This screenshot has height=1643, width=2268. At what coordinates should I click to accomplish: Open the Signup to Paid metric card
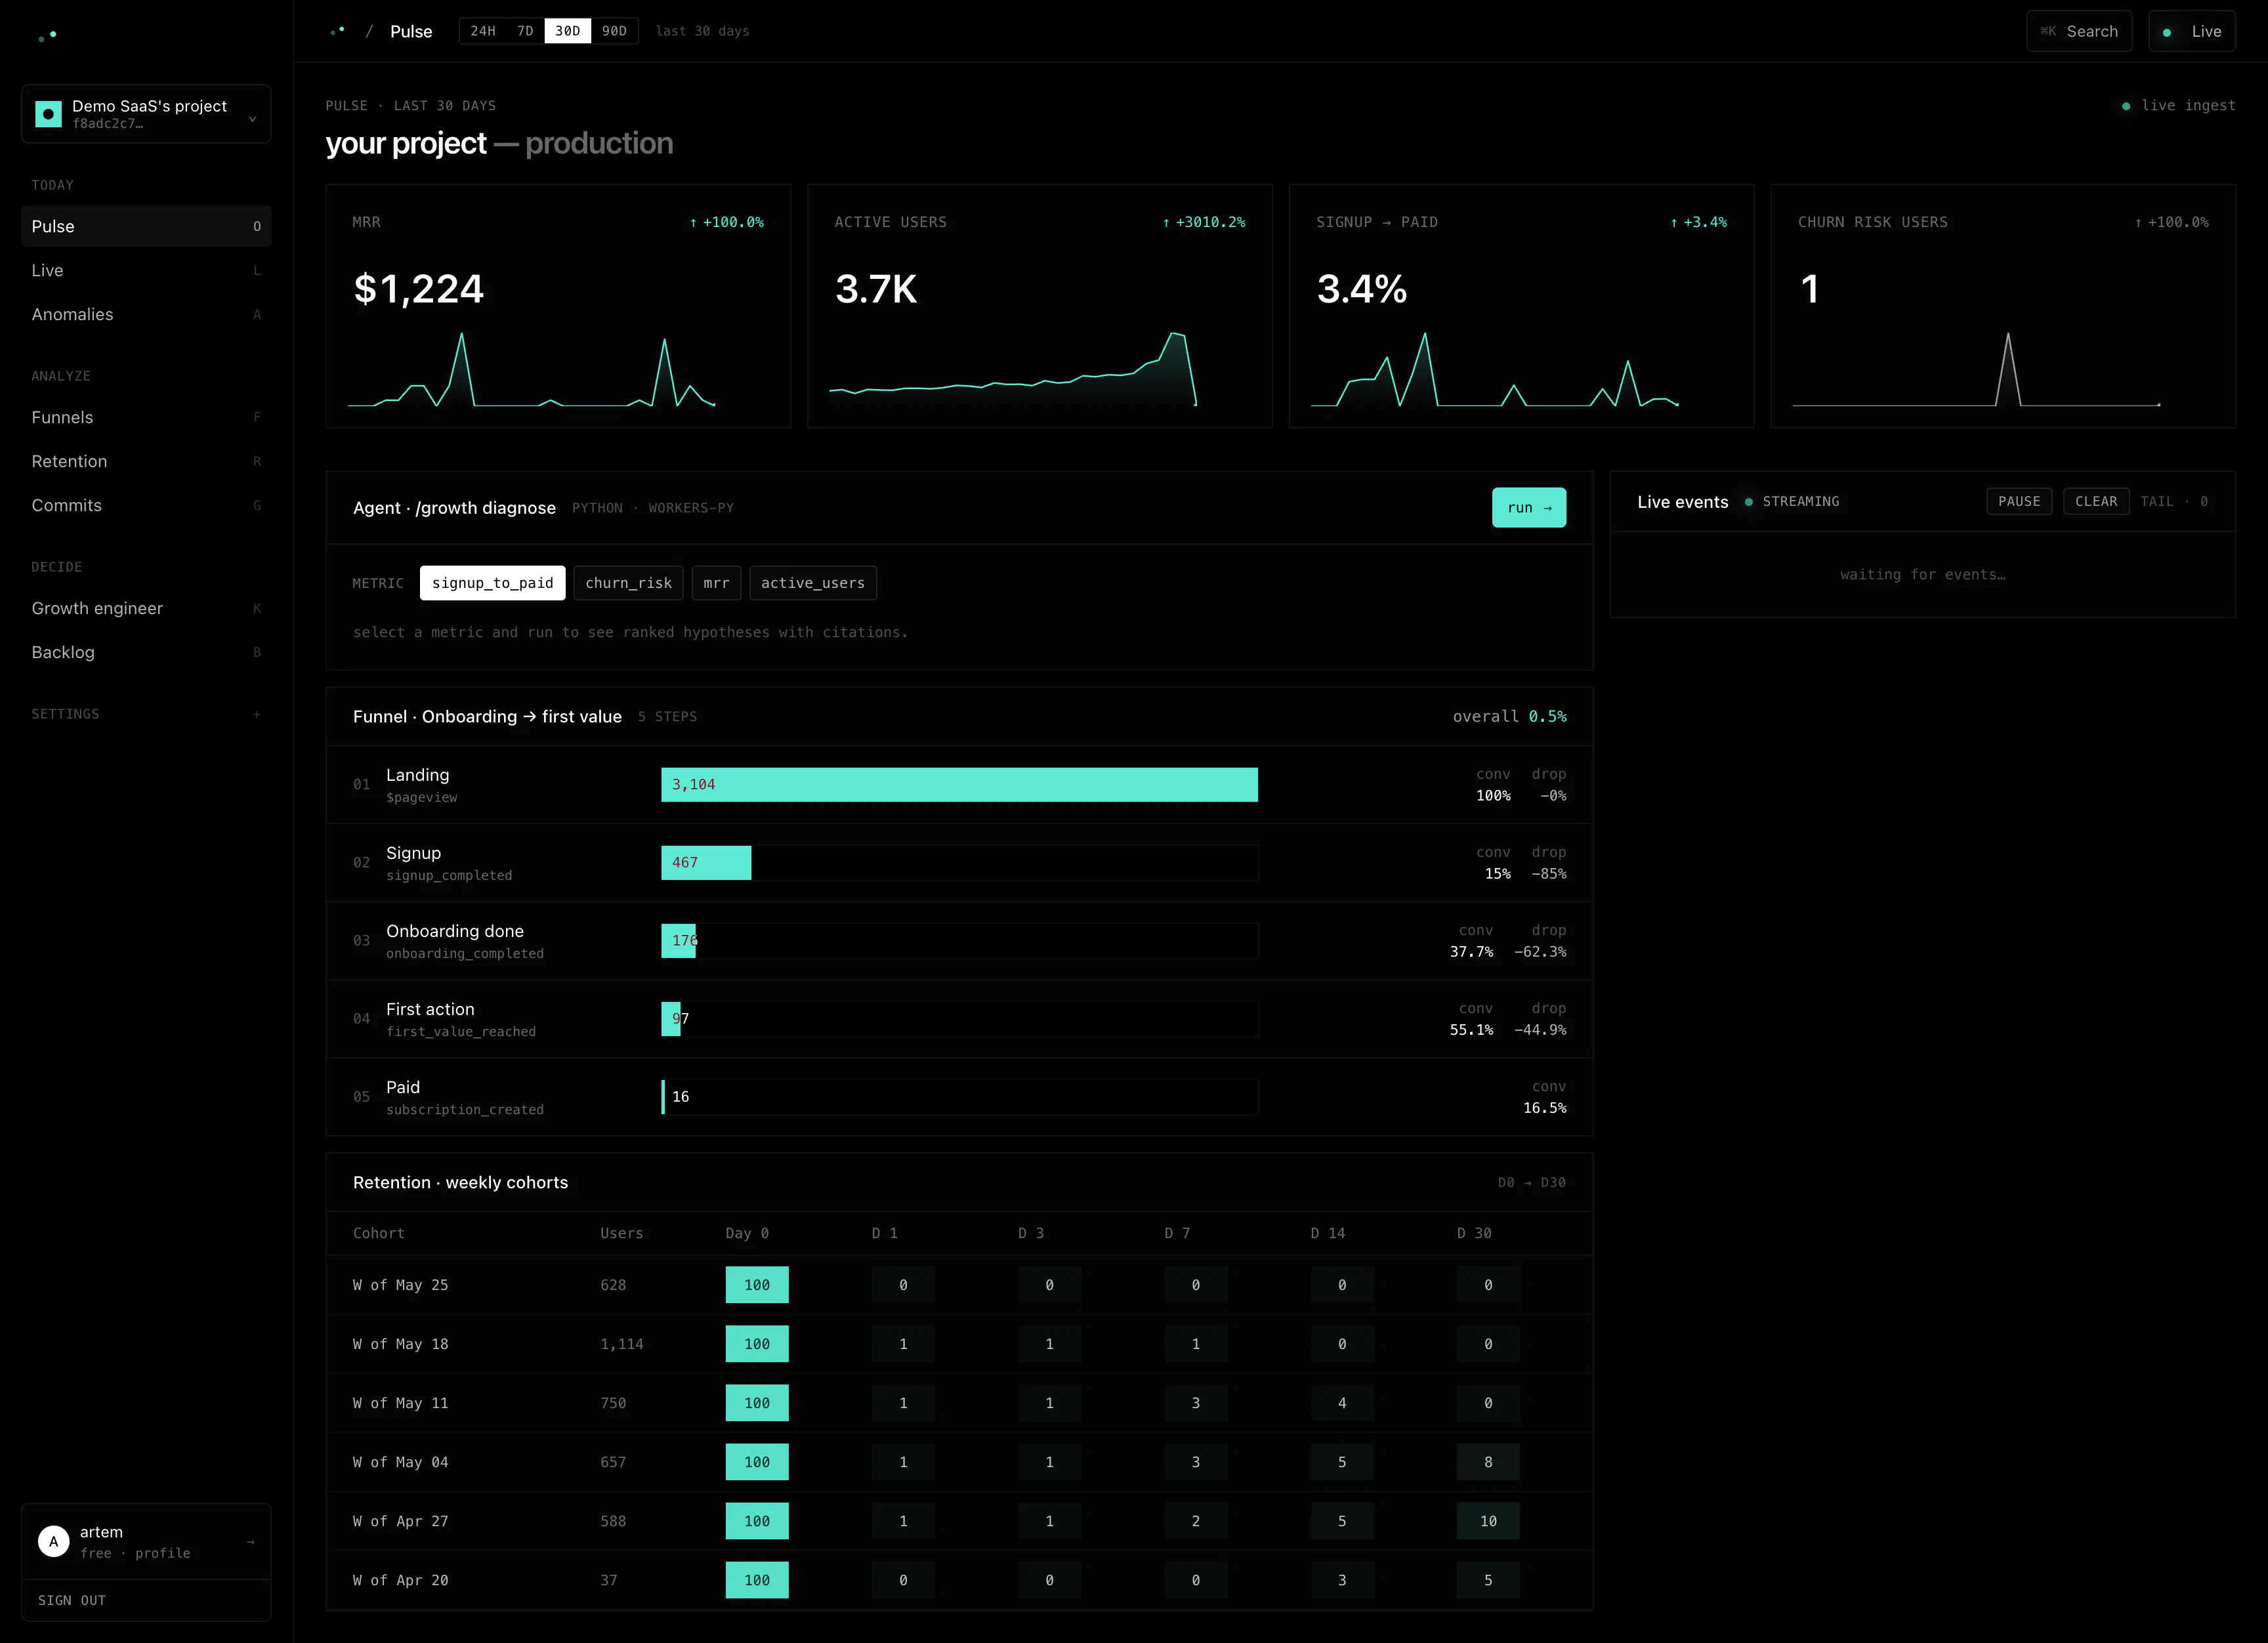pos(1521,306)
